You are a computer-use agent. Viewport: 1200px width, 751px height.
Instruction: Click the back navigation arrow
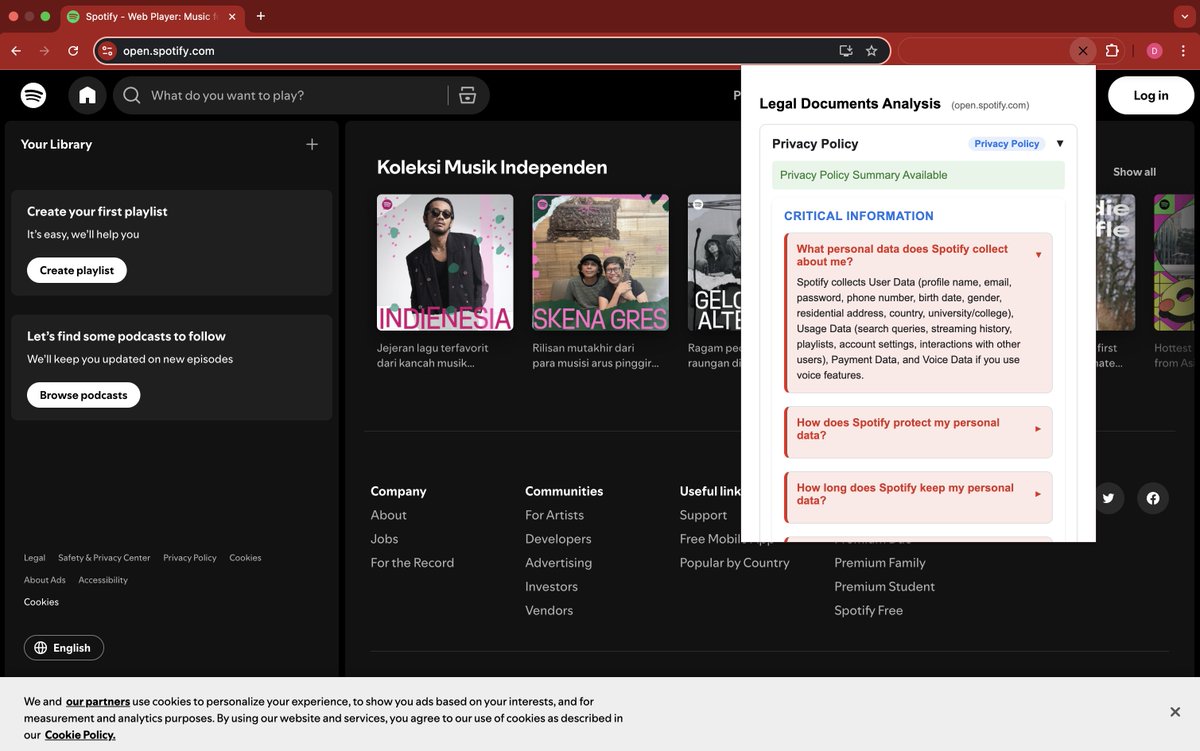click(x=16, y=50)
